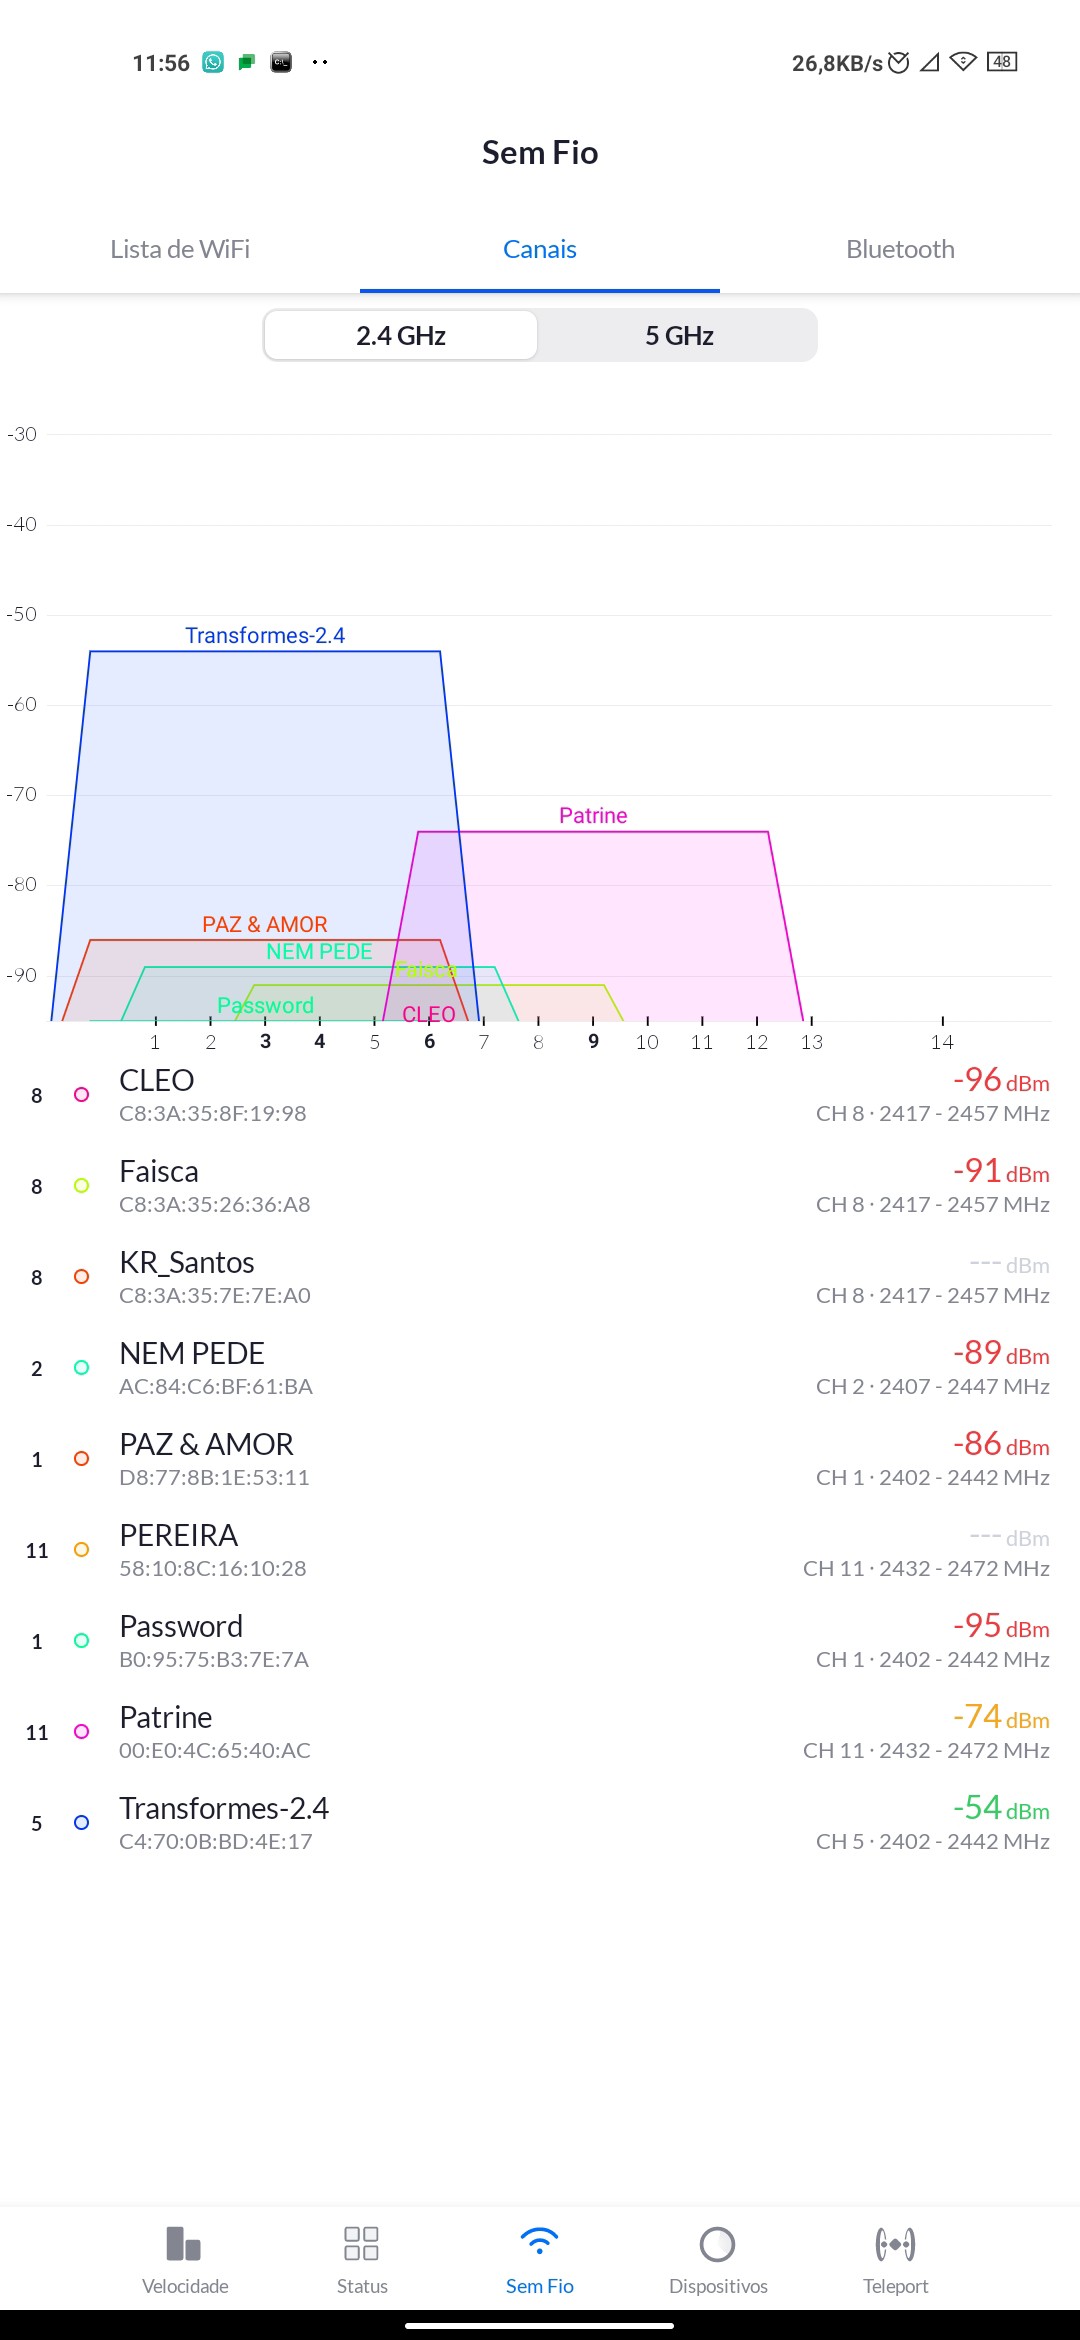Switch to the 2.4 GHz band
Viewport: 1080px width, 2340px height.
point(401,335)
